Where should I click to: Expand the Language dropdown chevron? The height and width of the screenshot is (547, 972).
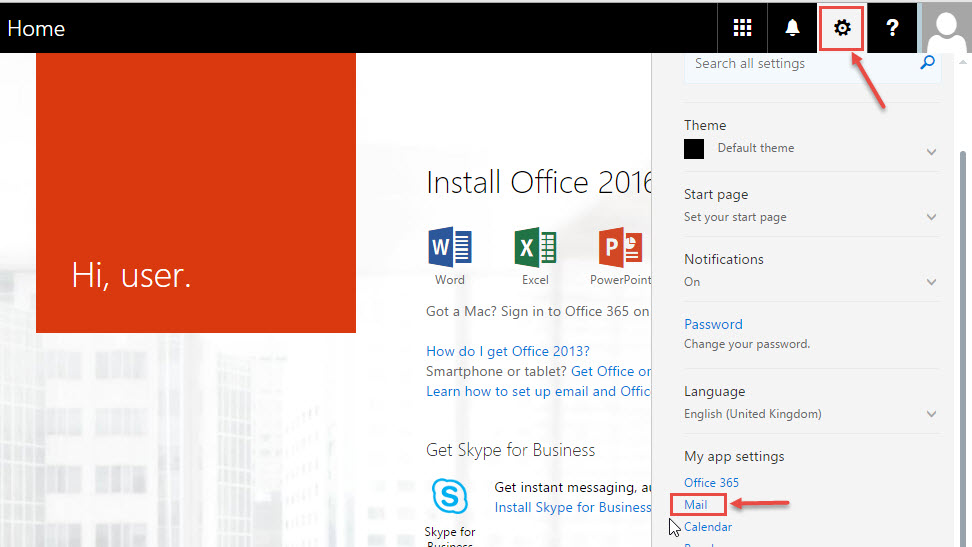pos(931,414)
